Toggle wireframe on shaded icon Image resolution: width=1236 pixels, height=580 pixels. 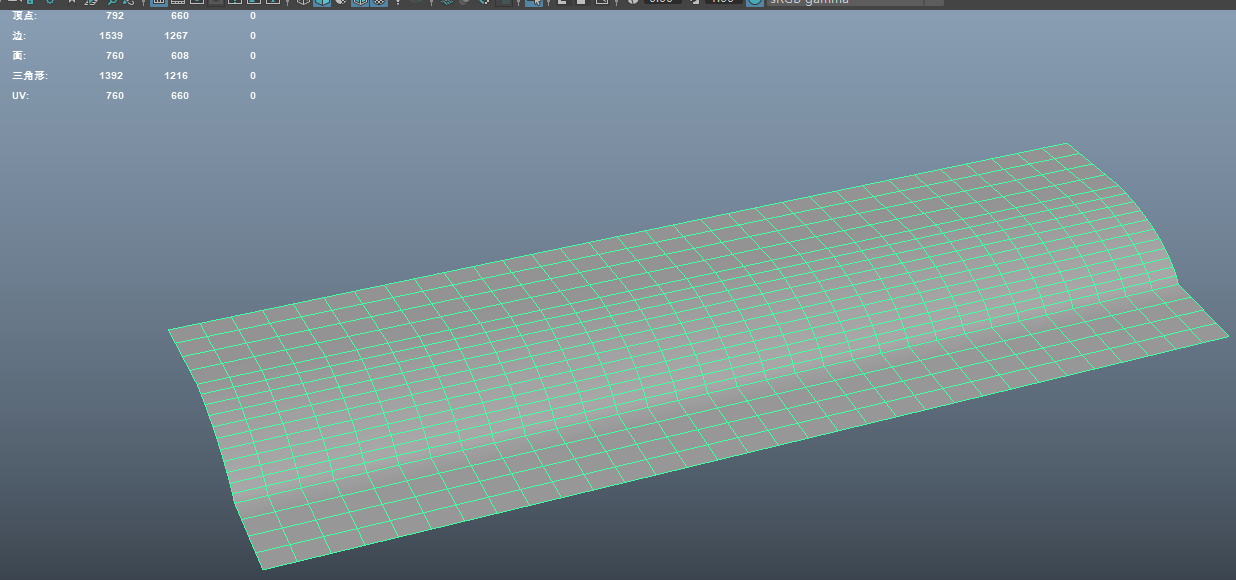360,2
